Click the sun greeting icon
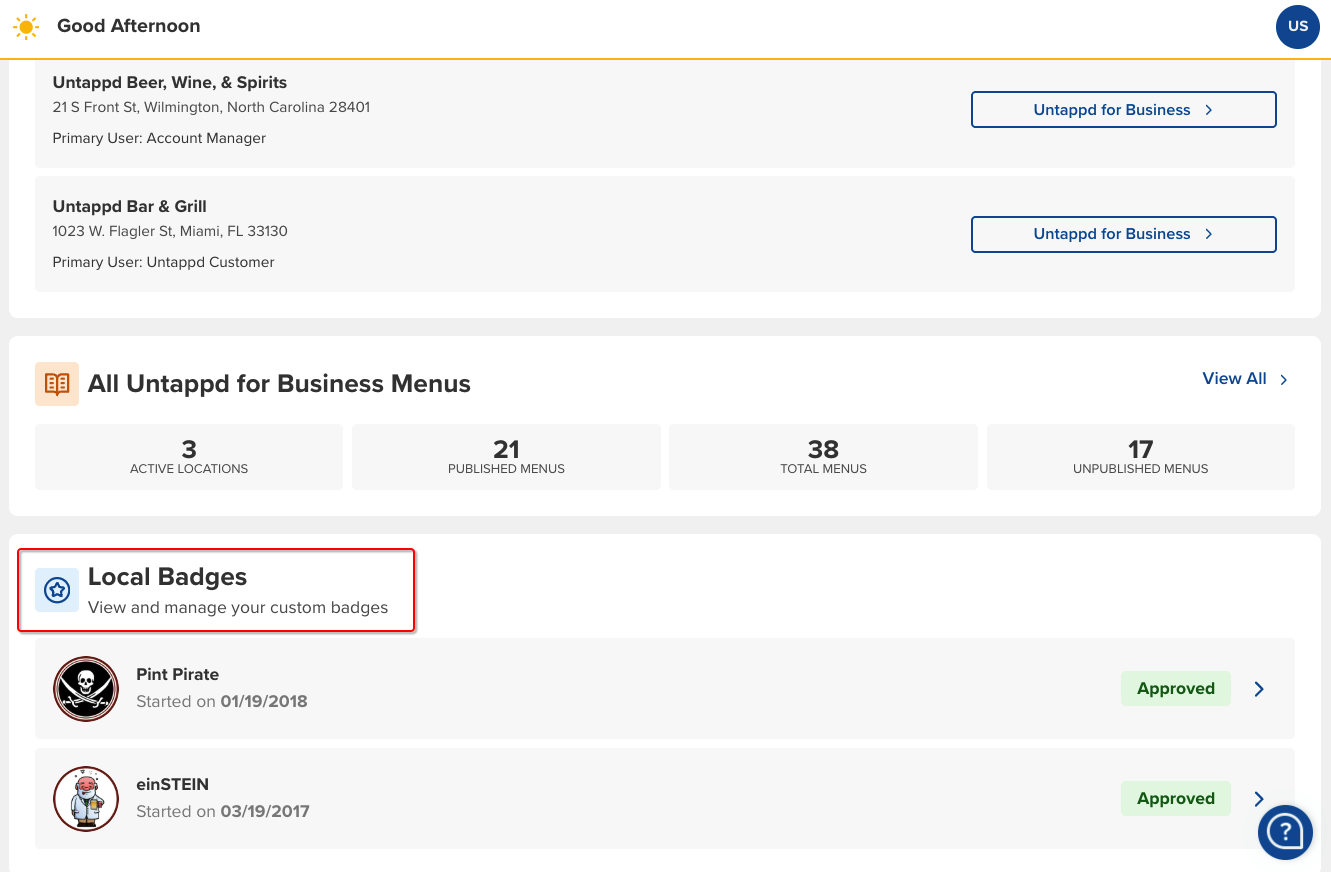Screen dimensions: 1331x872 pos(26,27)
